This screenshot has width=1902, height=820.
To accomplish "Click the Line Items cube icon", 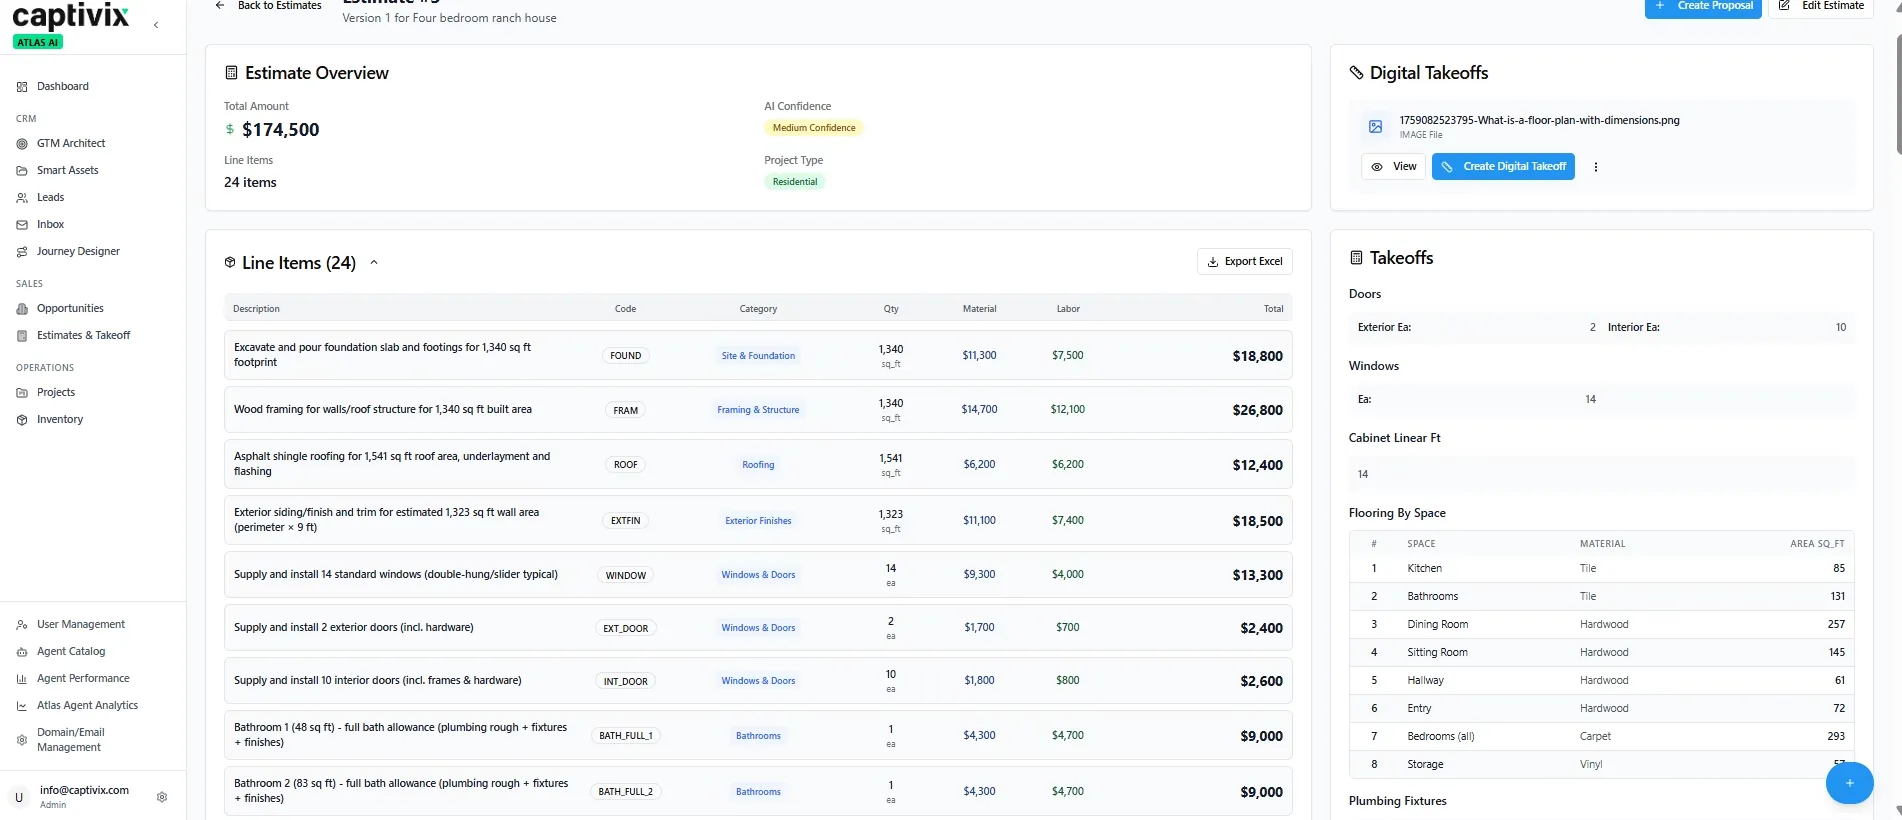I will click(230, 263).
